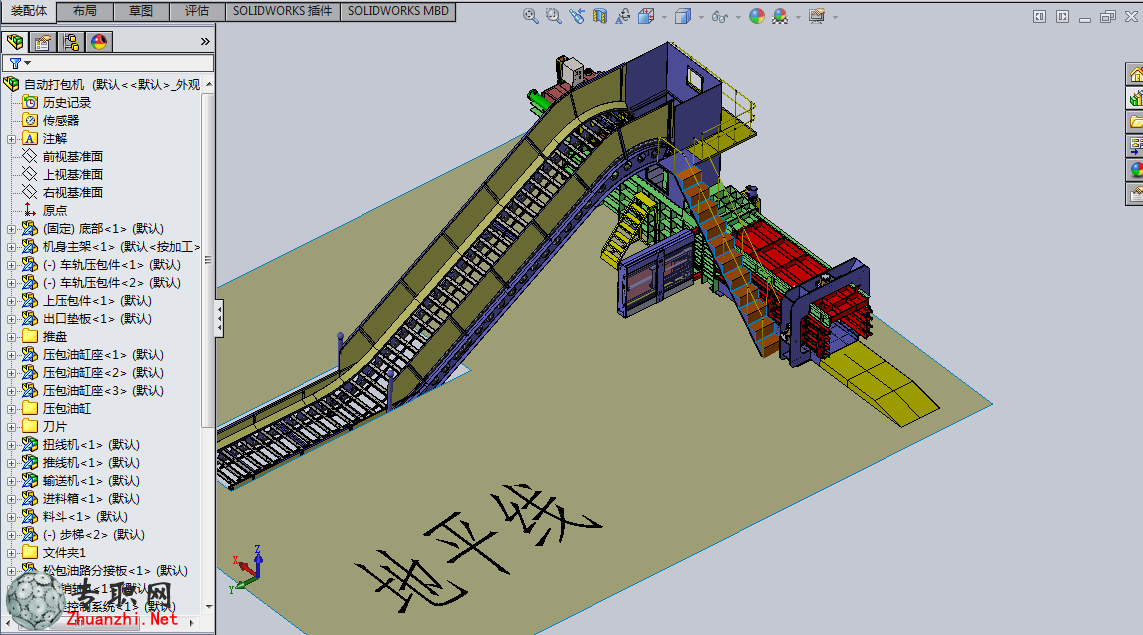Image resolution: width=1143 pixels, height=635 pixels.
Task: Click the View Settings monitor icon
Action: [816, 16]
